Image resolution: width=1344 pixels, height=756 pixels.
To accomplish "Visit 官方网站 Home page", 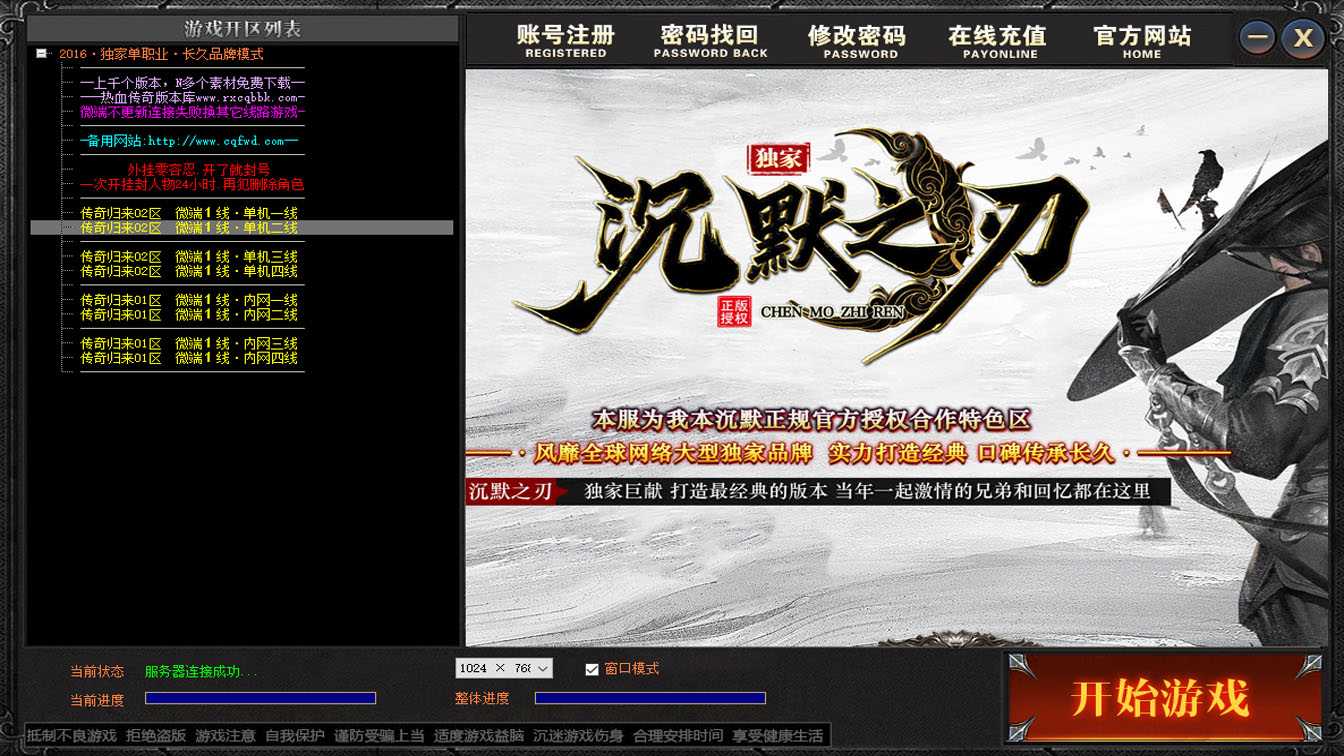I will [1142, 41].
